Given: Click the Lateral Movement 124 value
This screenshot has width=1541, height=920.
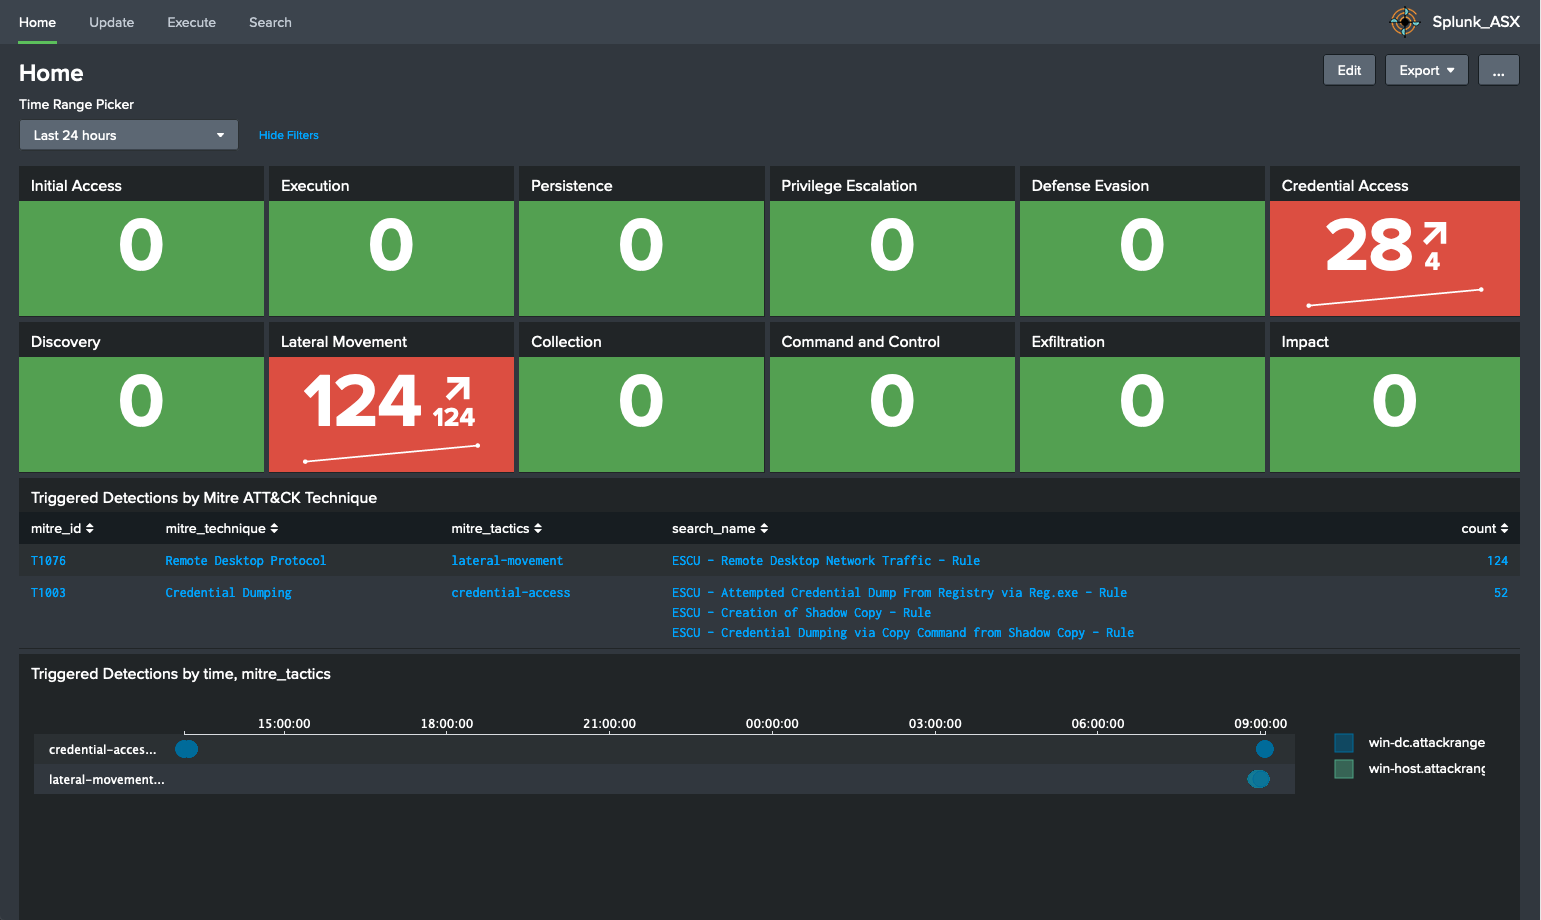Looking at the screenshot, I should click(x=362, y=401).
